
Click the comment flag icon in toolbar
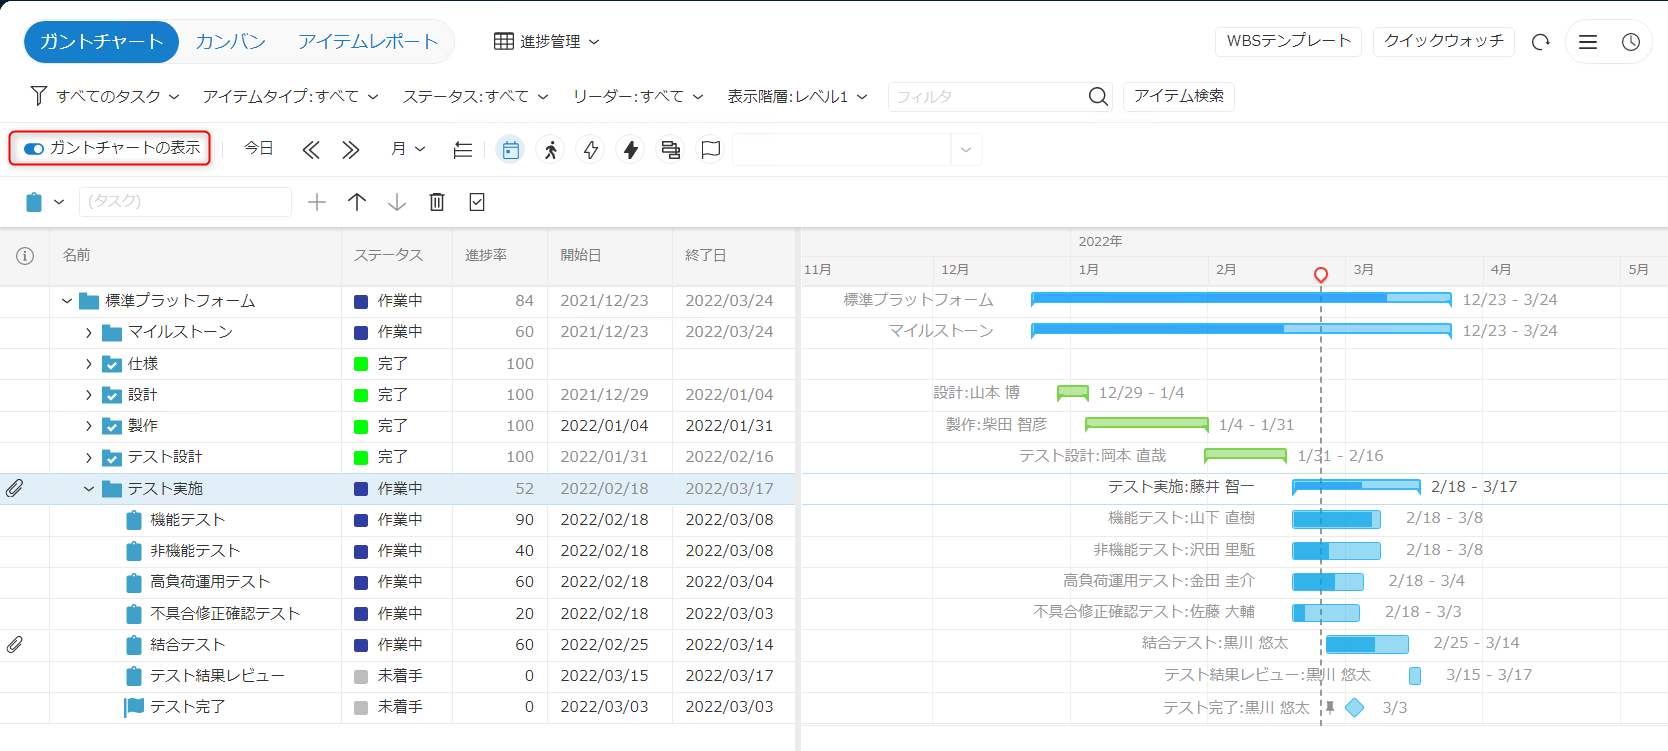coord(711,150)
